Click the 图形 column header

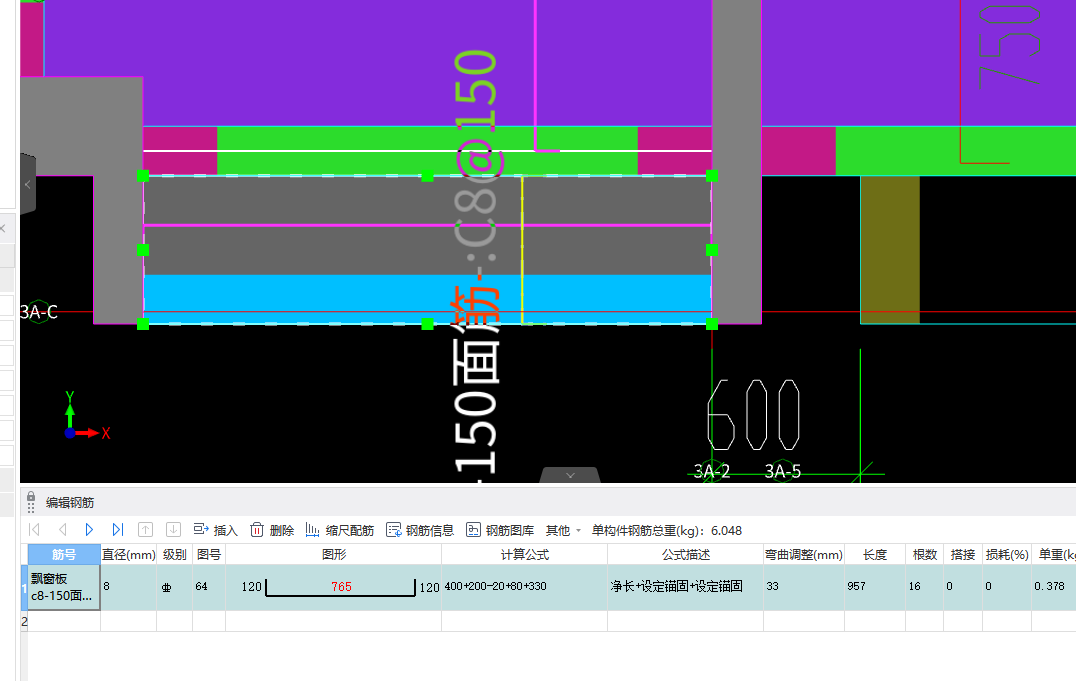point(334,554)
